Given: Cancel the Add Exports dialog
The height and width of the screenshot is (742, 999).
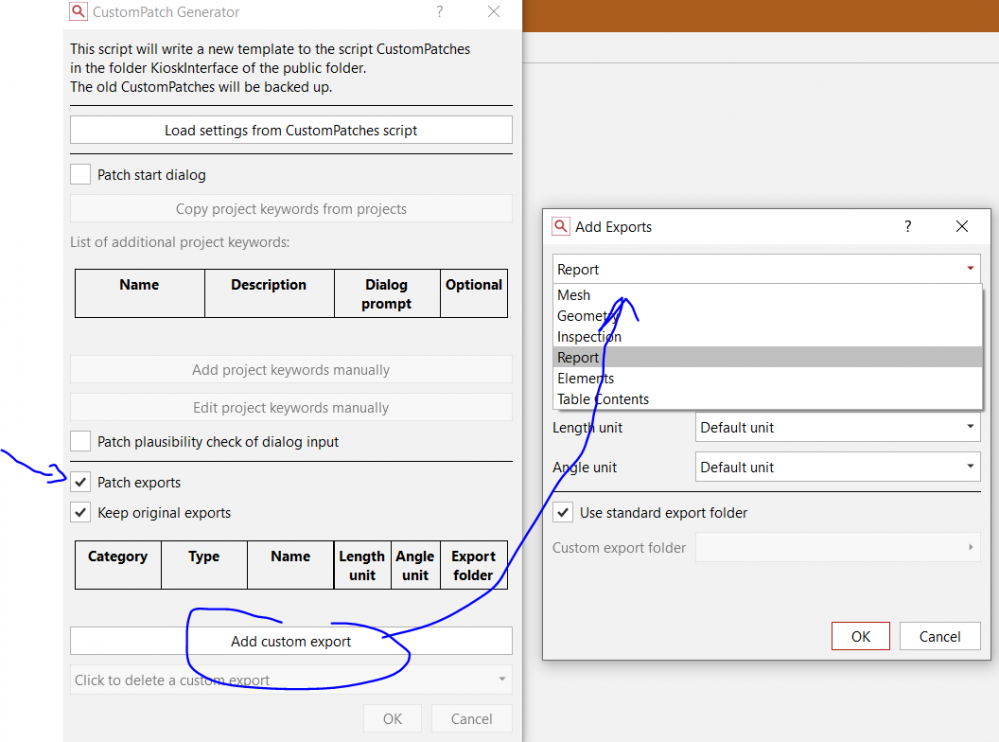Looking at the screenshot, I should 939,636.
